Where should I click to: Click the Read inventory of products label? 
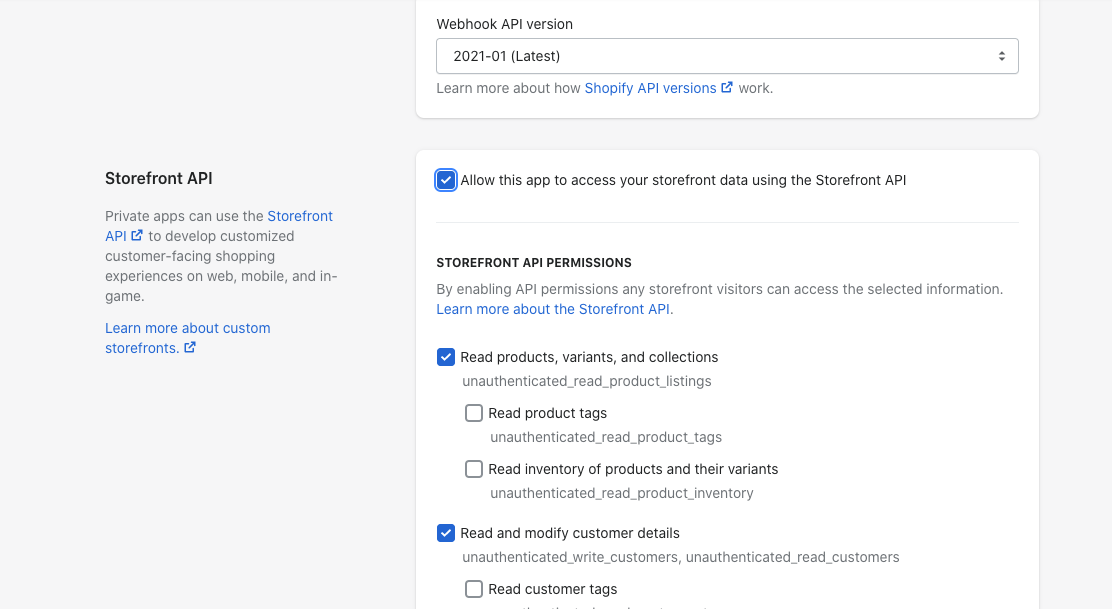coord(633,469)
